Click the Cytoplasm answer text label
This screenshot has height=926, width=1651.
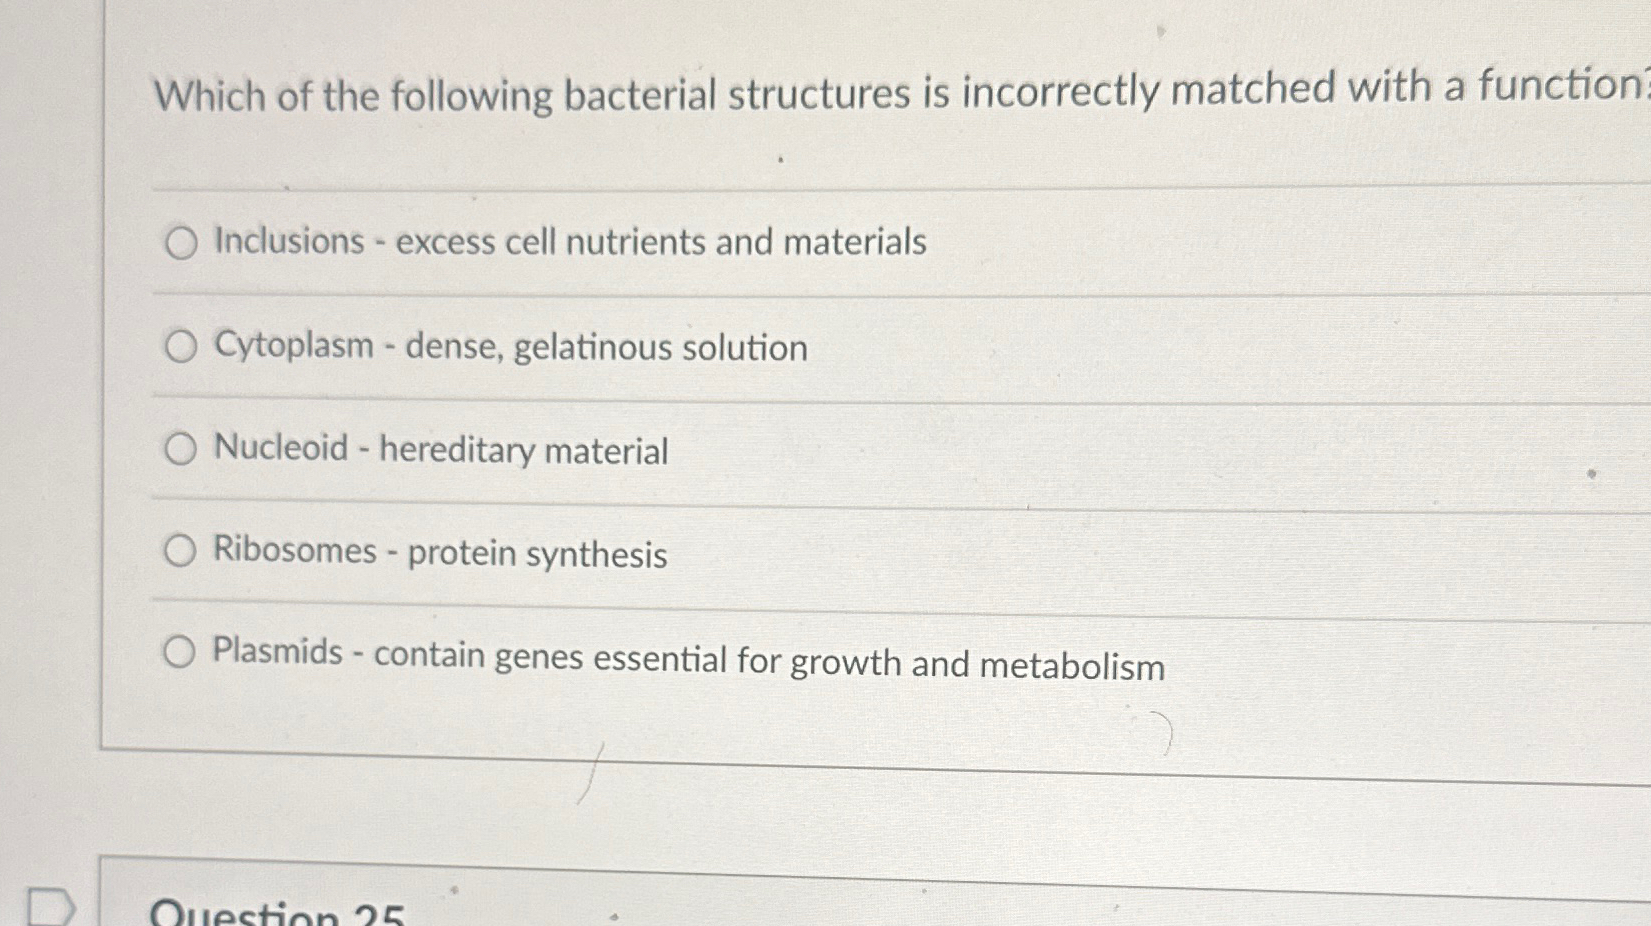point(509,347)
